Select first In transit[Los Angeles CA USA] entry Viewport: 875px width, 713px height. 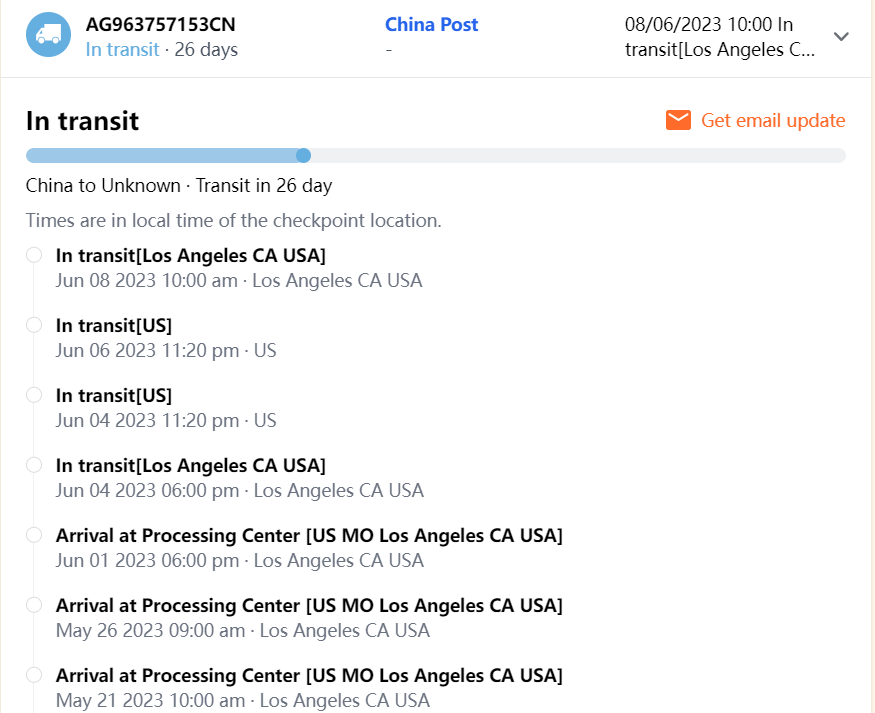pos(190,255)
